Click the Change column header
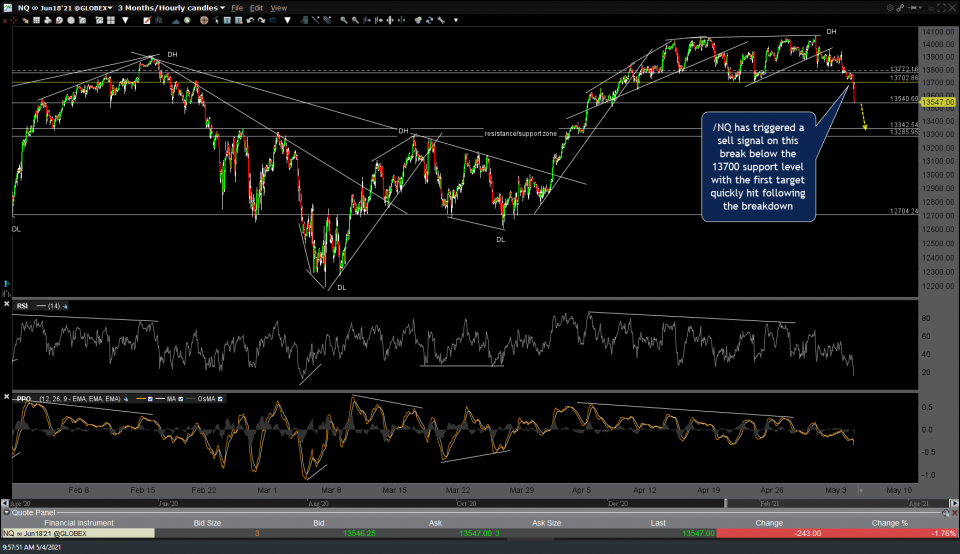This screenshot has height=554, width=960. (769, 523)
